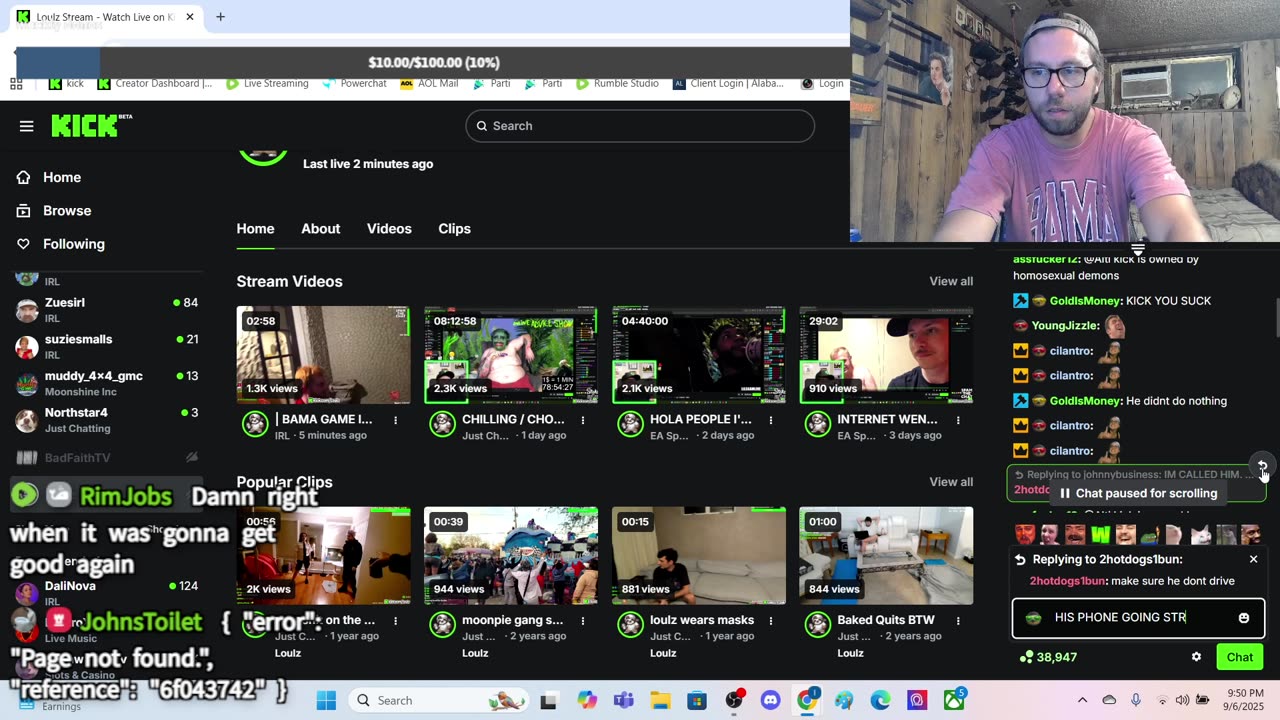
Task: Play the INTERNET WEN... video thumbnail
Action: click(886, 355)
